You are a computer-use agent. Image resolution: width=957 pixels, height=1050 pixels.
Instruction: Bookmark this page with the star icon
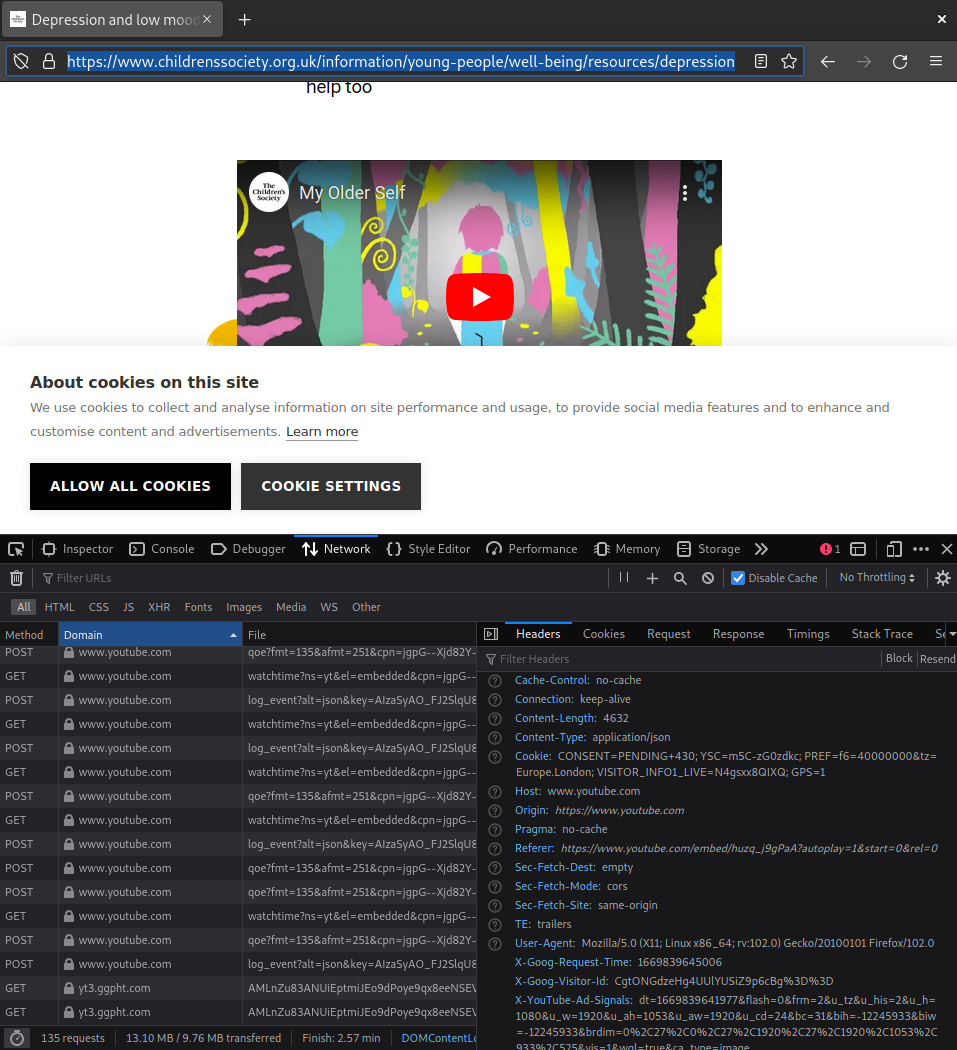(789, 62)
